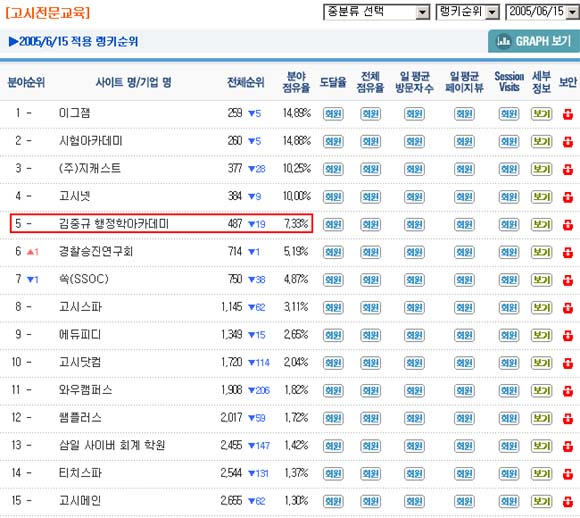
Task: Click 전체 점유율 회원 badge for 시험아카데미
Action: pos(370,142)
